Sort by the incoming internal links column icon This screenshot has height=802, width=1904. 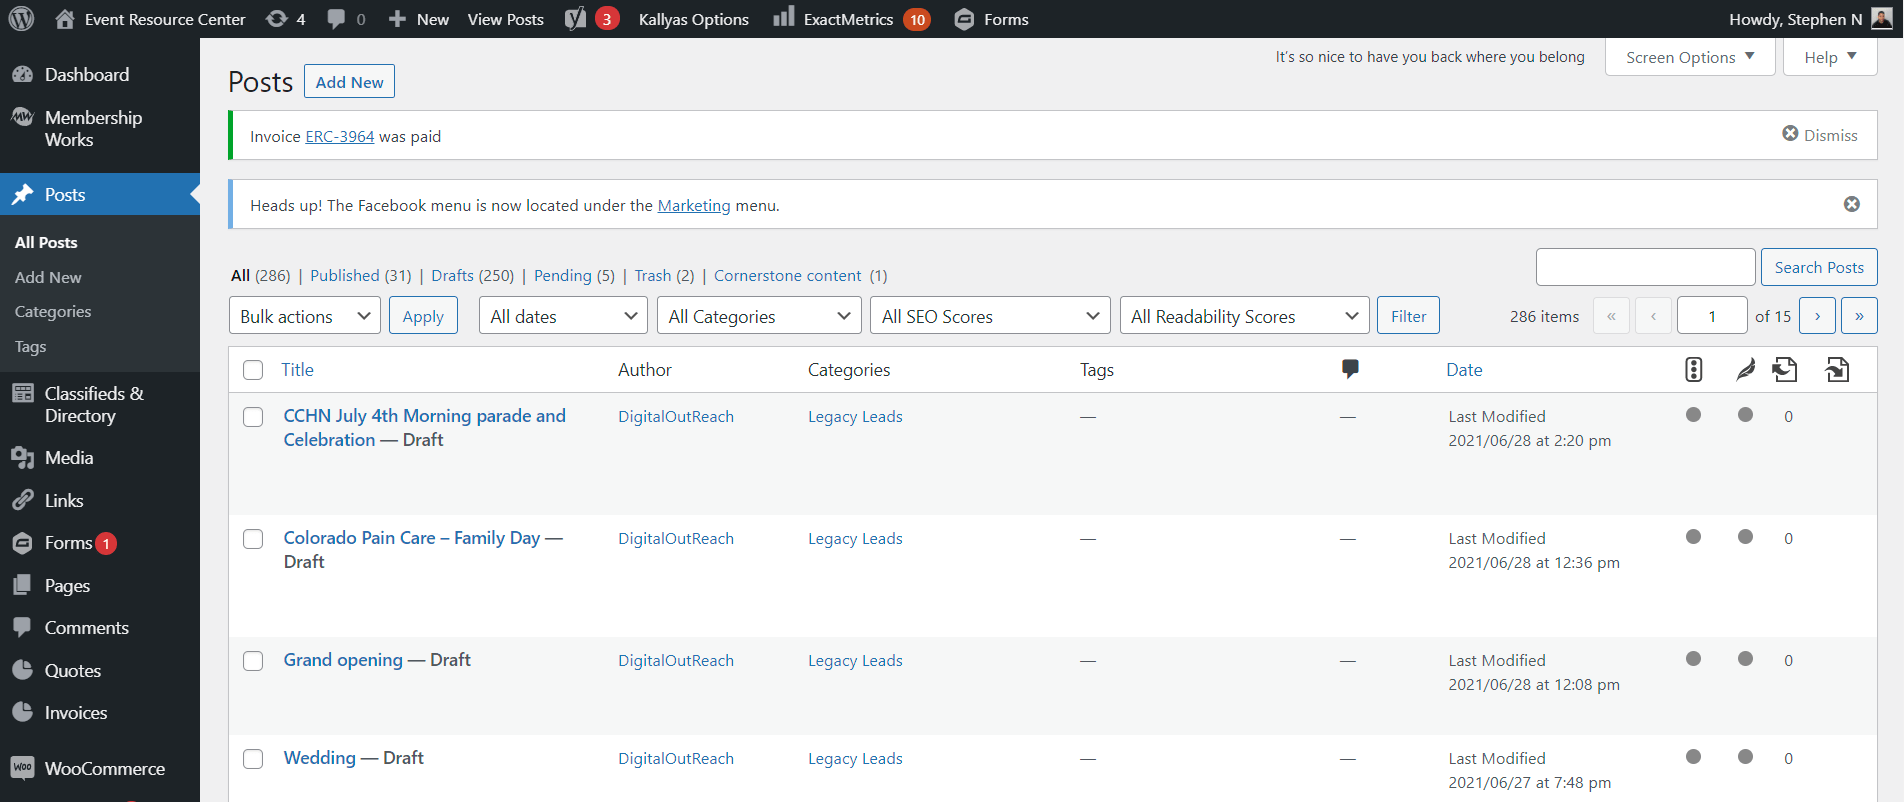coord(1837,370)
